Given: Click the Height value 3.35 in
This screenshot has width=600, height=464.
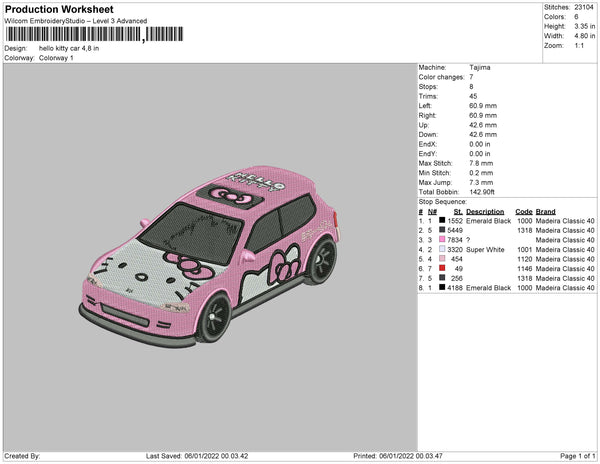Looking at the screenshot, I should [x=584, y=26].
